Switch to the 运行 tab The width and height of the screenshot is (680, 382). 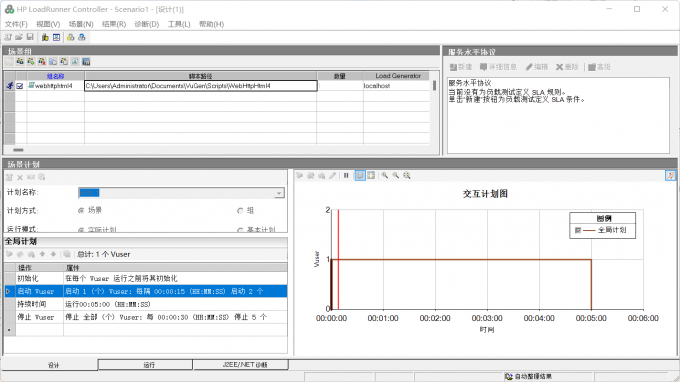(145, 365)
